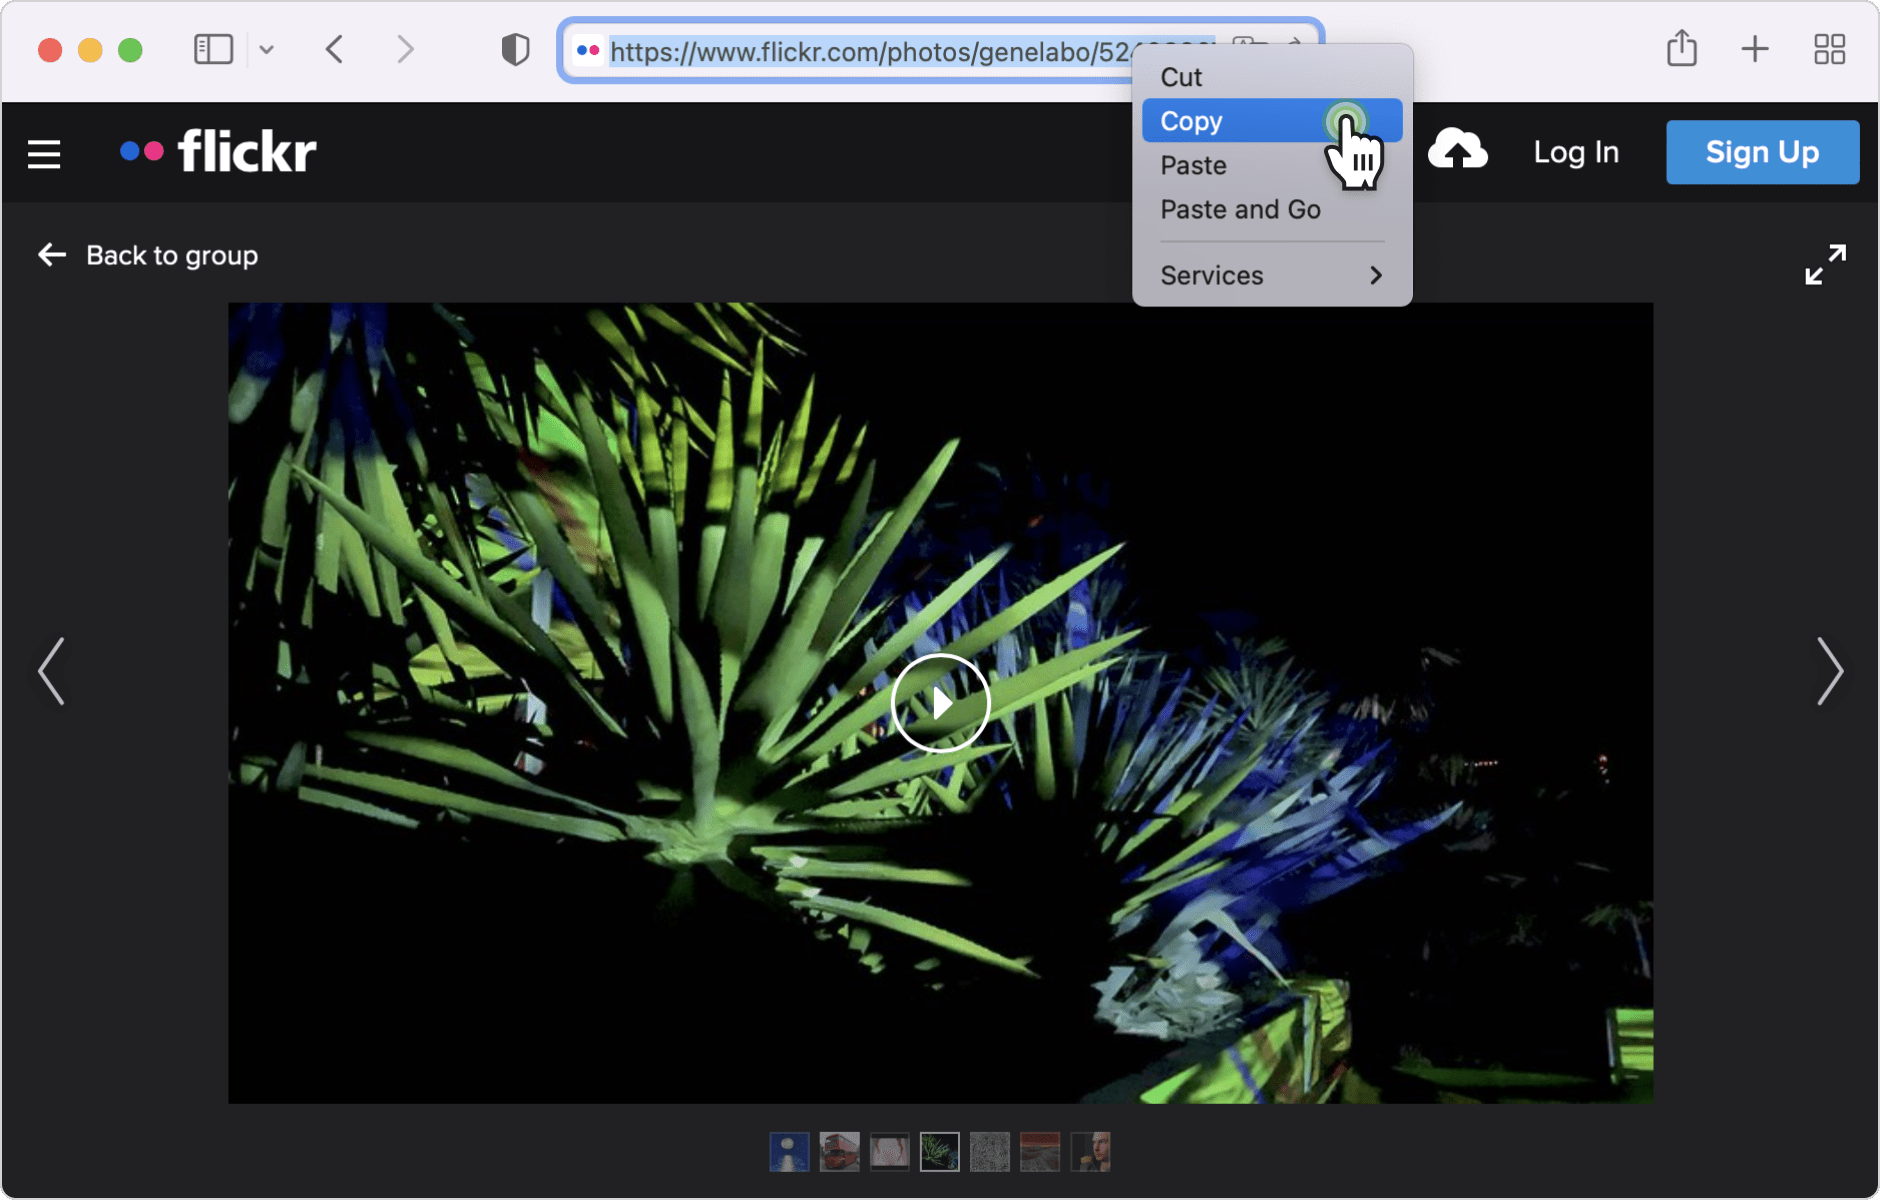Viewport: 1880px width, 1200px height.
Task: Select the red double-decker bus thumbnail
Action: (x=839, y=1151)
